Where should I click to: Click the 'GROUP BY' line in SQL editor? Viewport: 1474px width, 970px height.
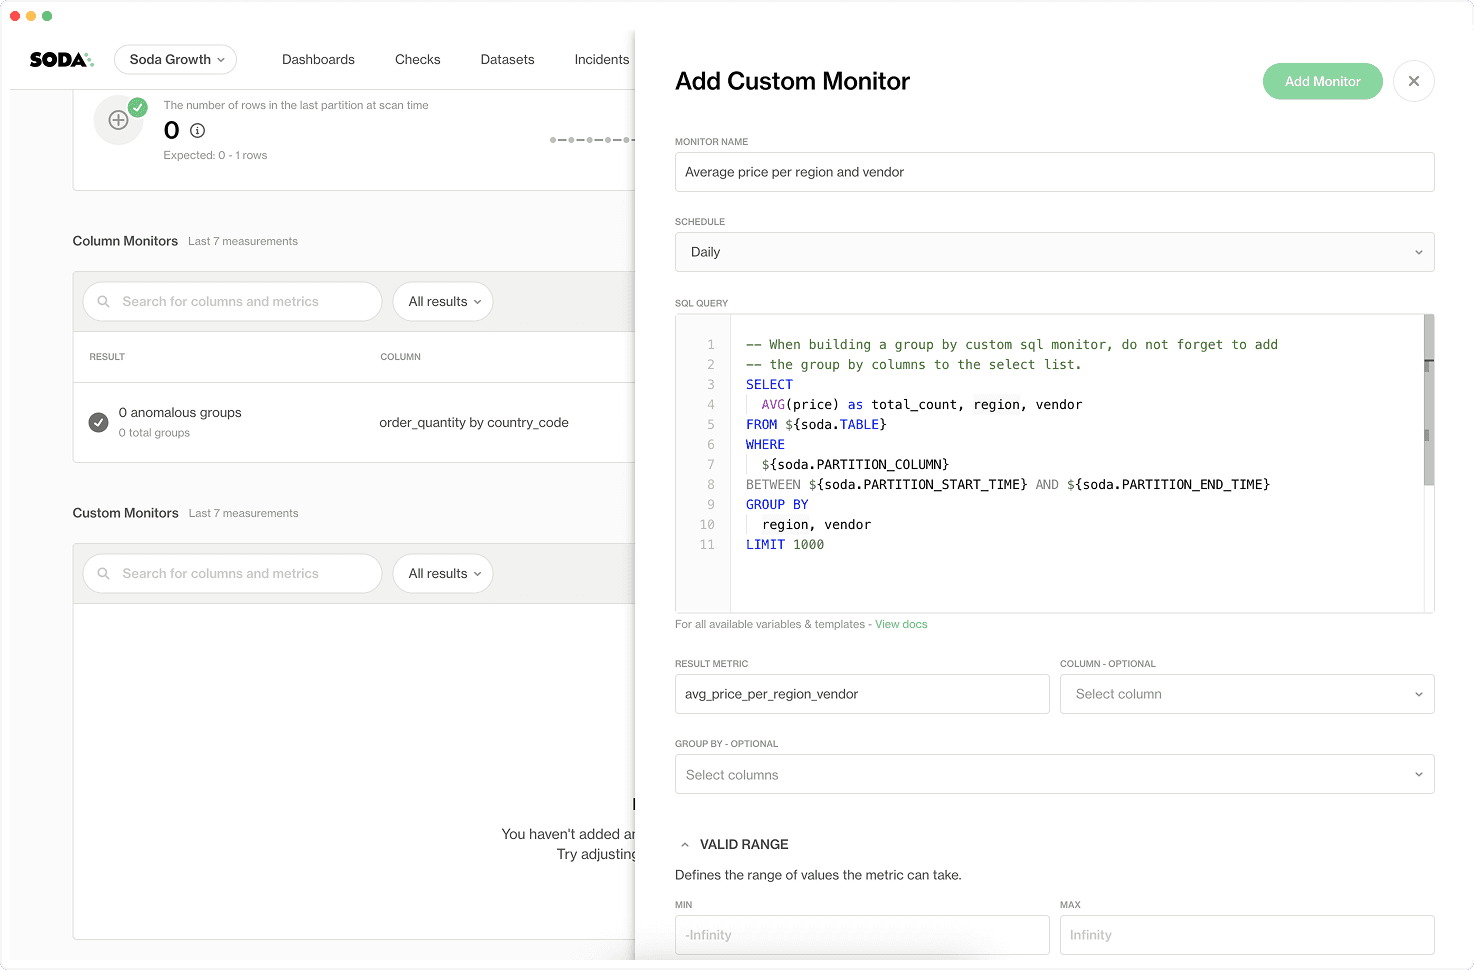pos(777,504)
